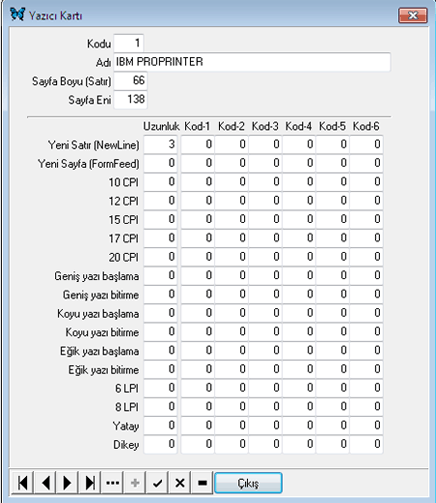Viewport: 436px width, 503px height.
Task: Delete the record with minus icon
Action: 202,482
